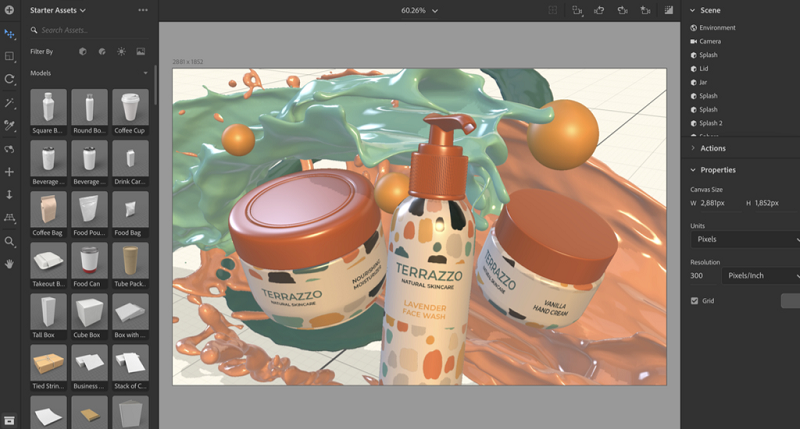Image resolution: width=800 pixels, height=429 pixels.
Task: Click the canvas width value field
Action: (x=713, y=203)
